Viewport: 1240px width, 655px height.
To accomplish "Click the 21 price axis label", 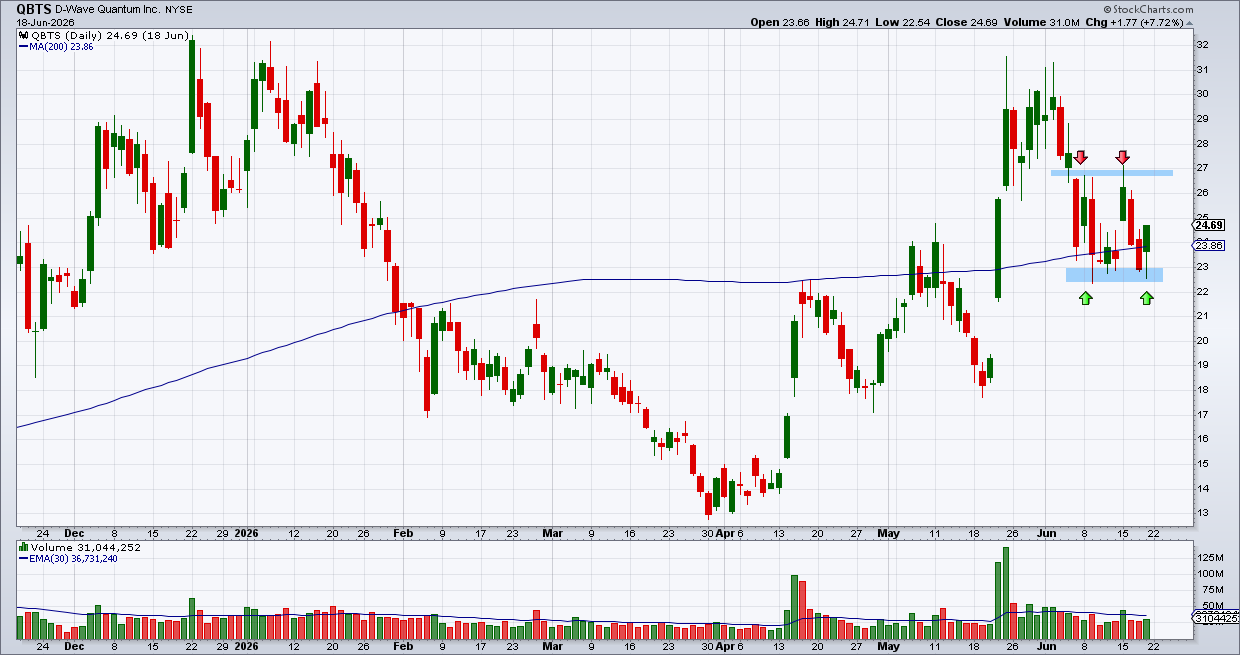I will point(1203,316).
